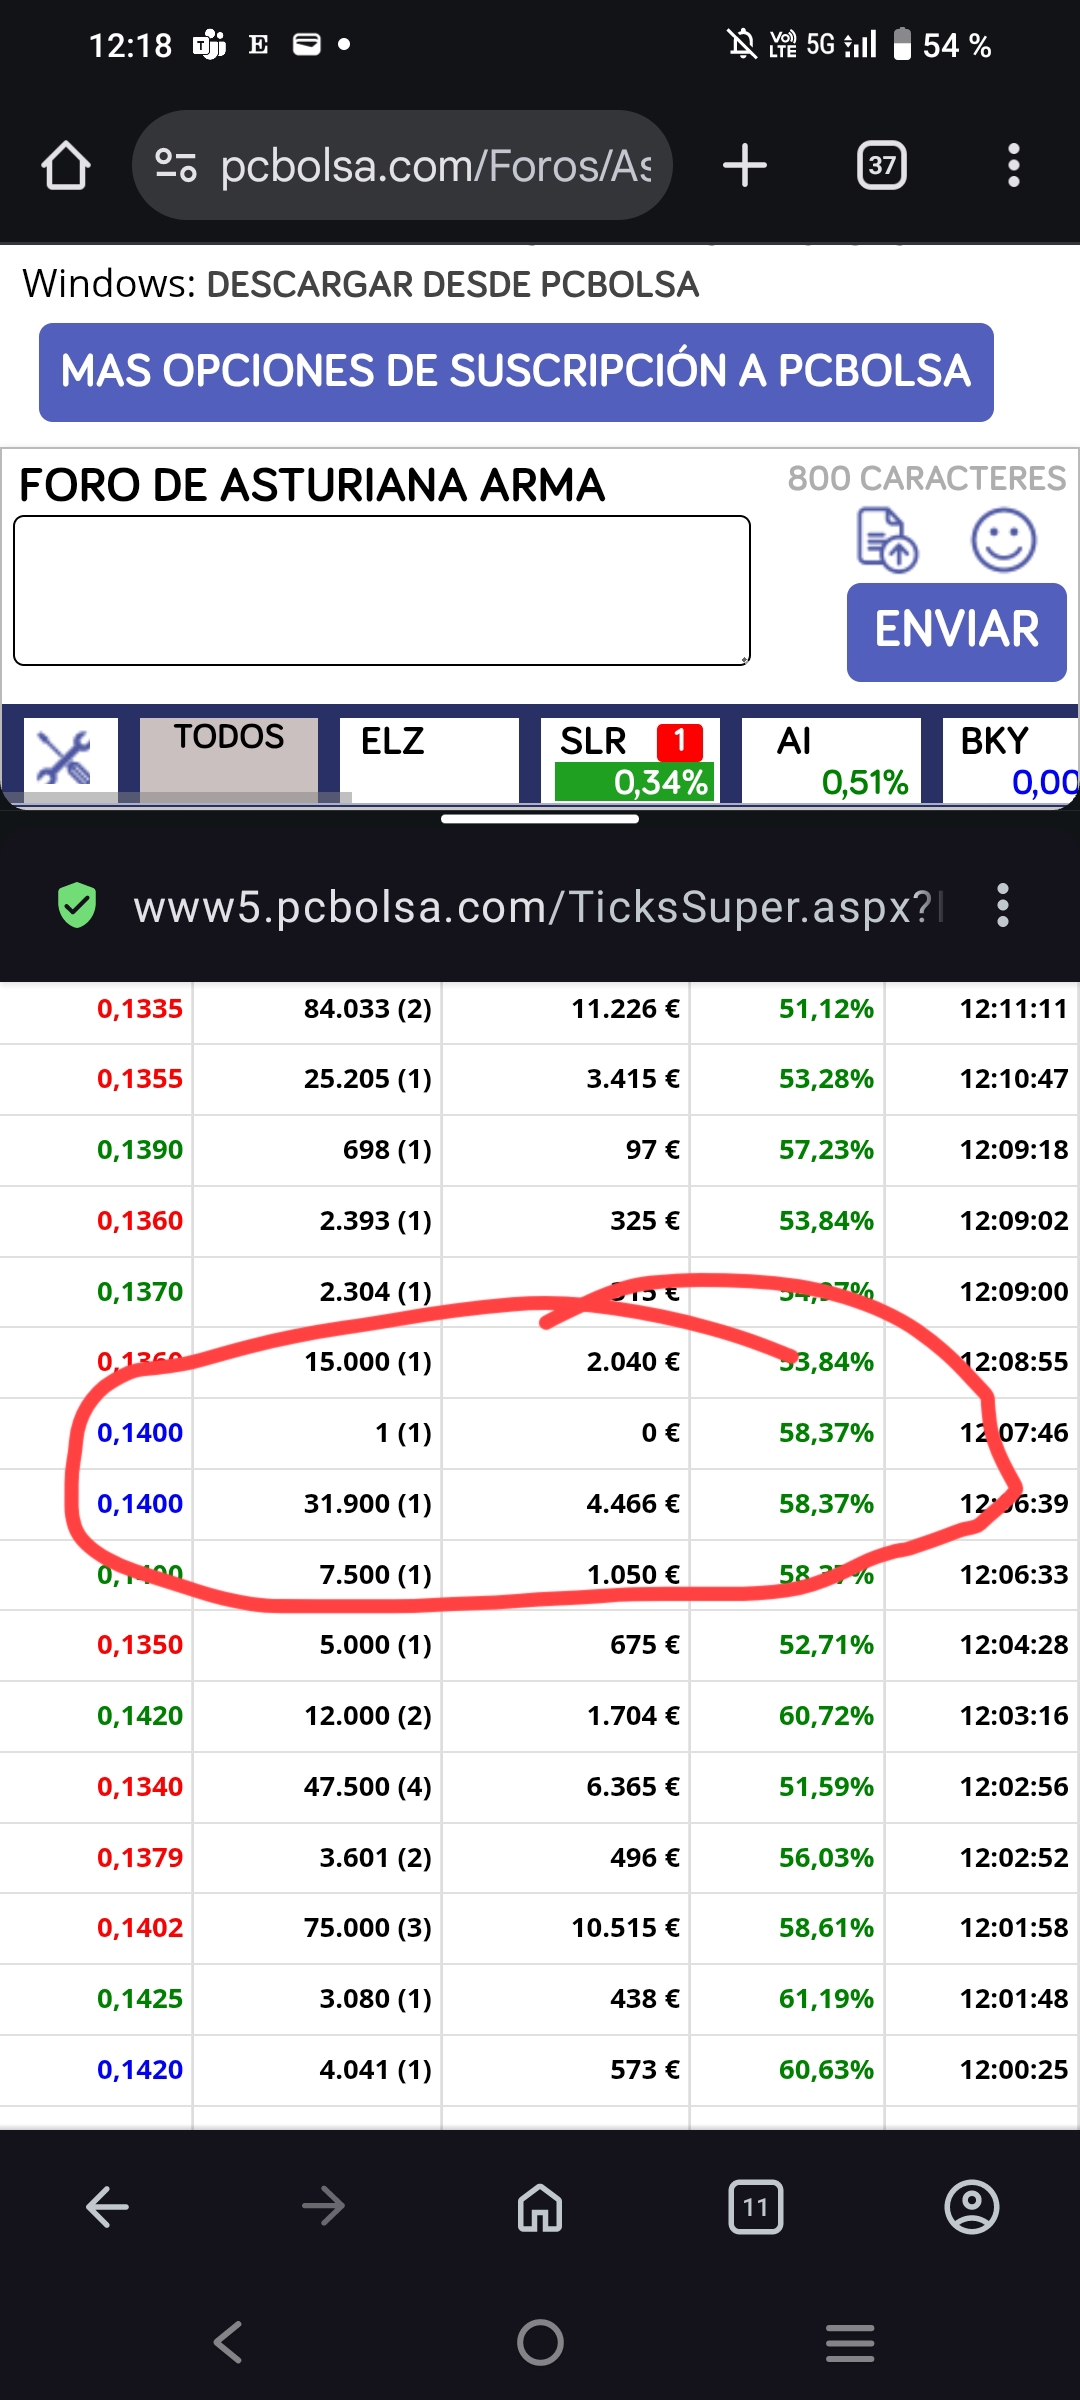Click amount 4.466 €

click(x=633, y=1504)
